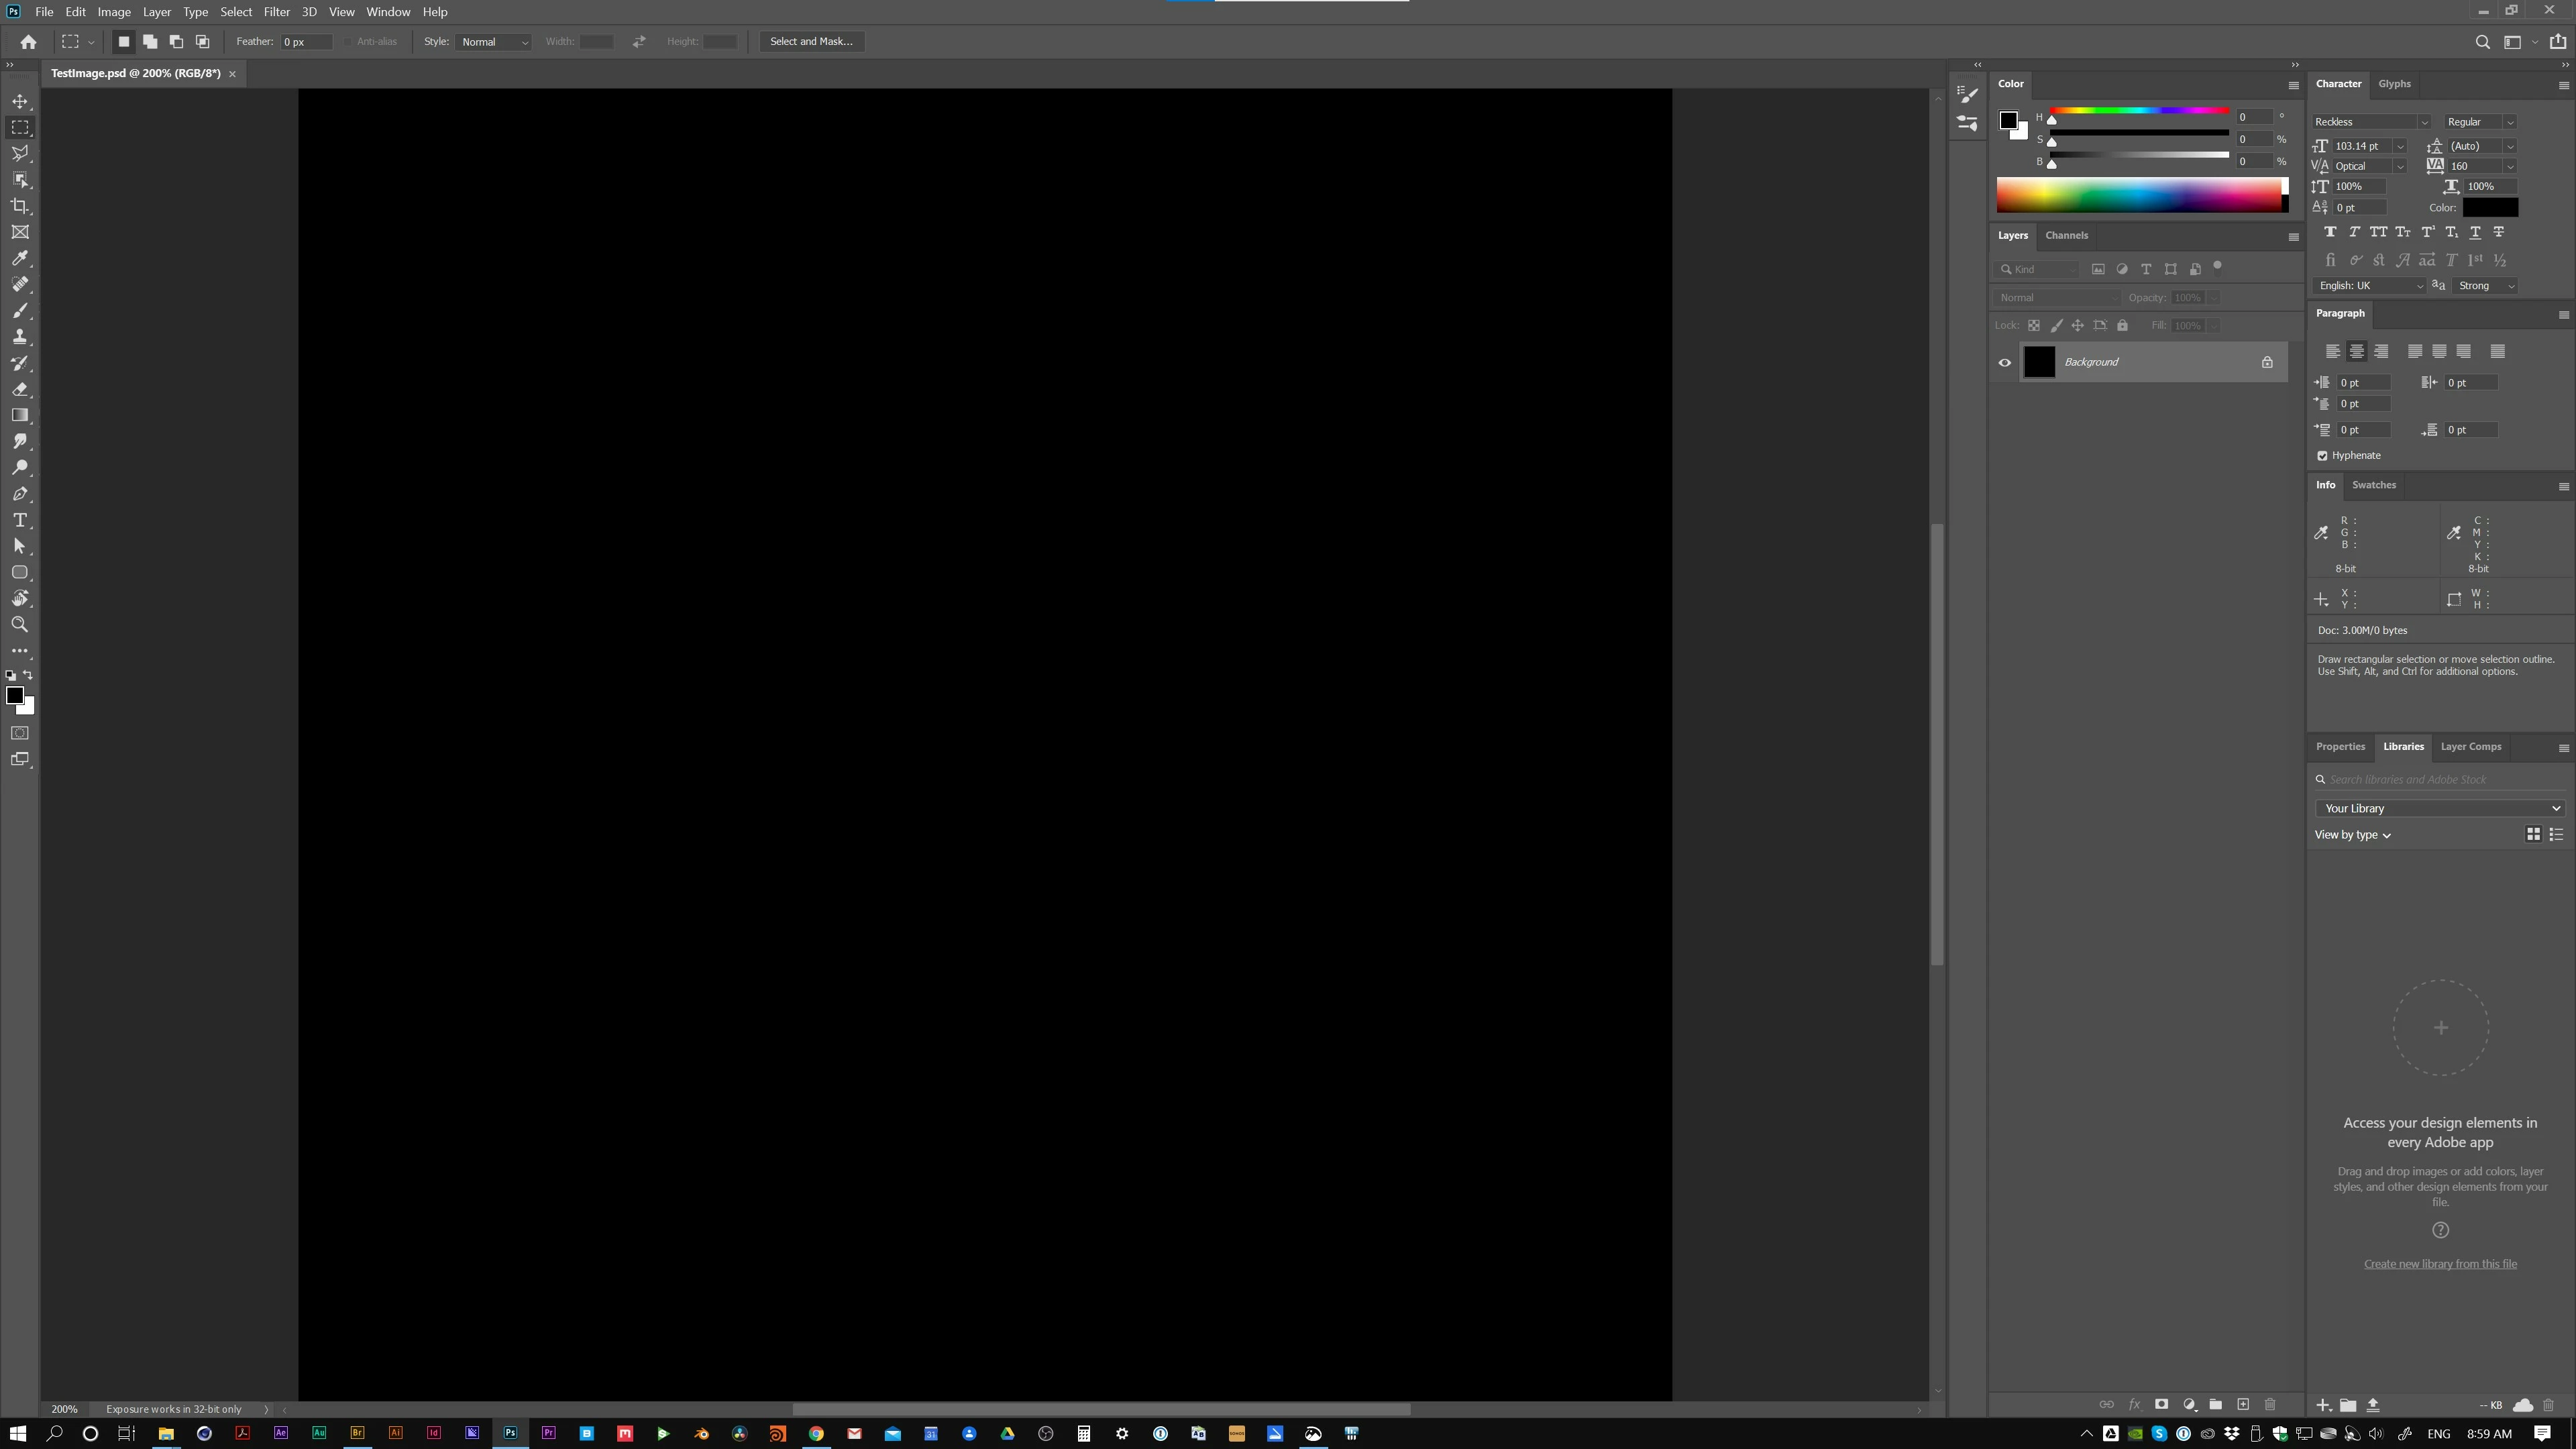This screenshot has width=2576, height=1449.
Task: Click Create new library from this file
Action: (x=2439, y=1264)
